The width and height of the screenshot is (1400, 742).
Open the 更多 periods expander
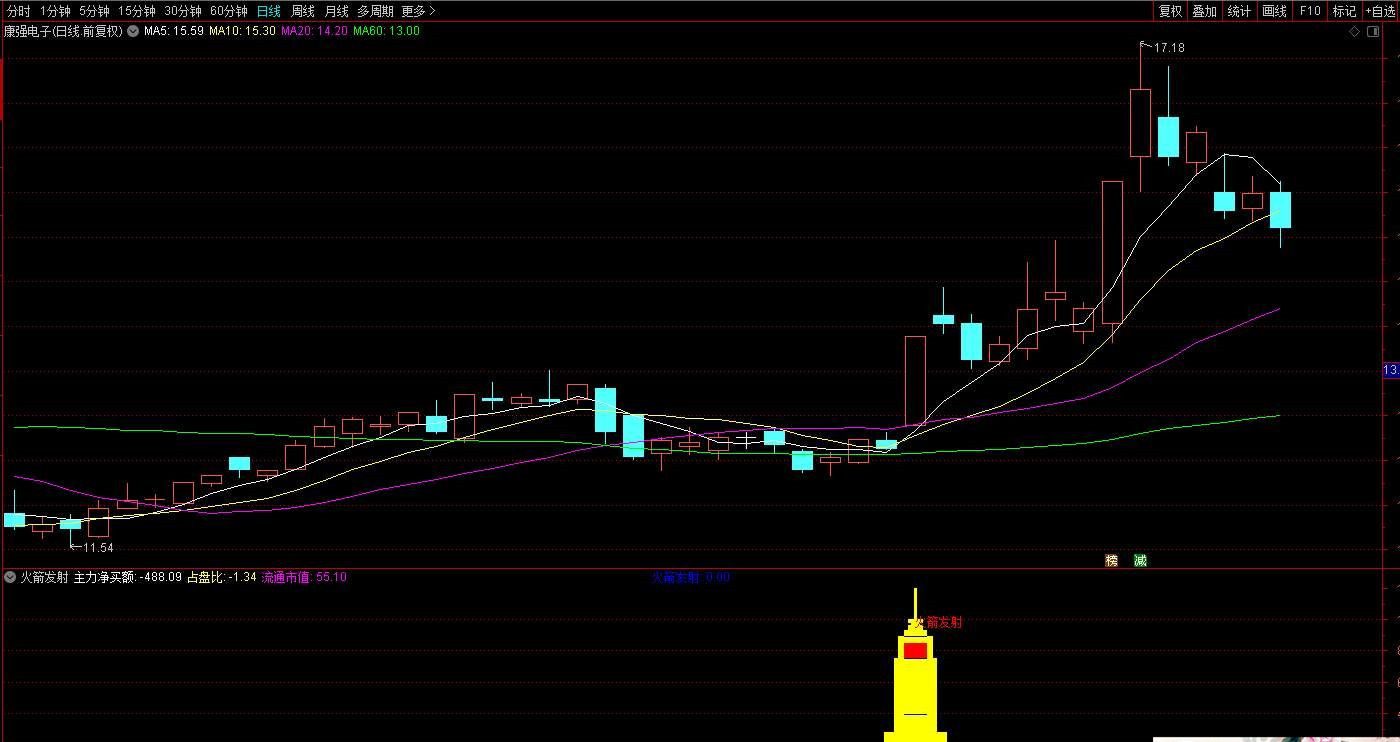pos(418,11)
